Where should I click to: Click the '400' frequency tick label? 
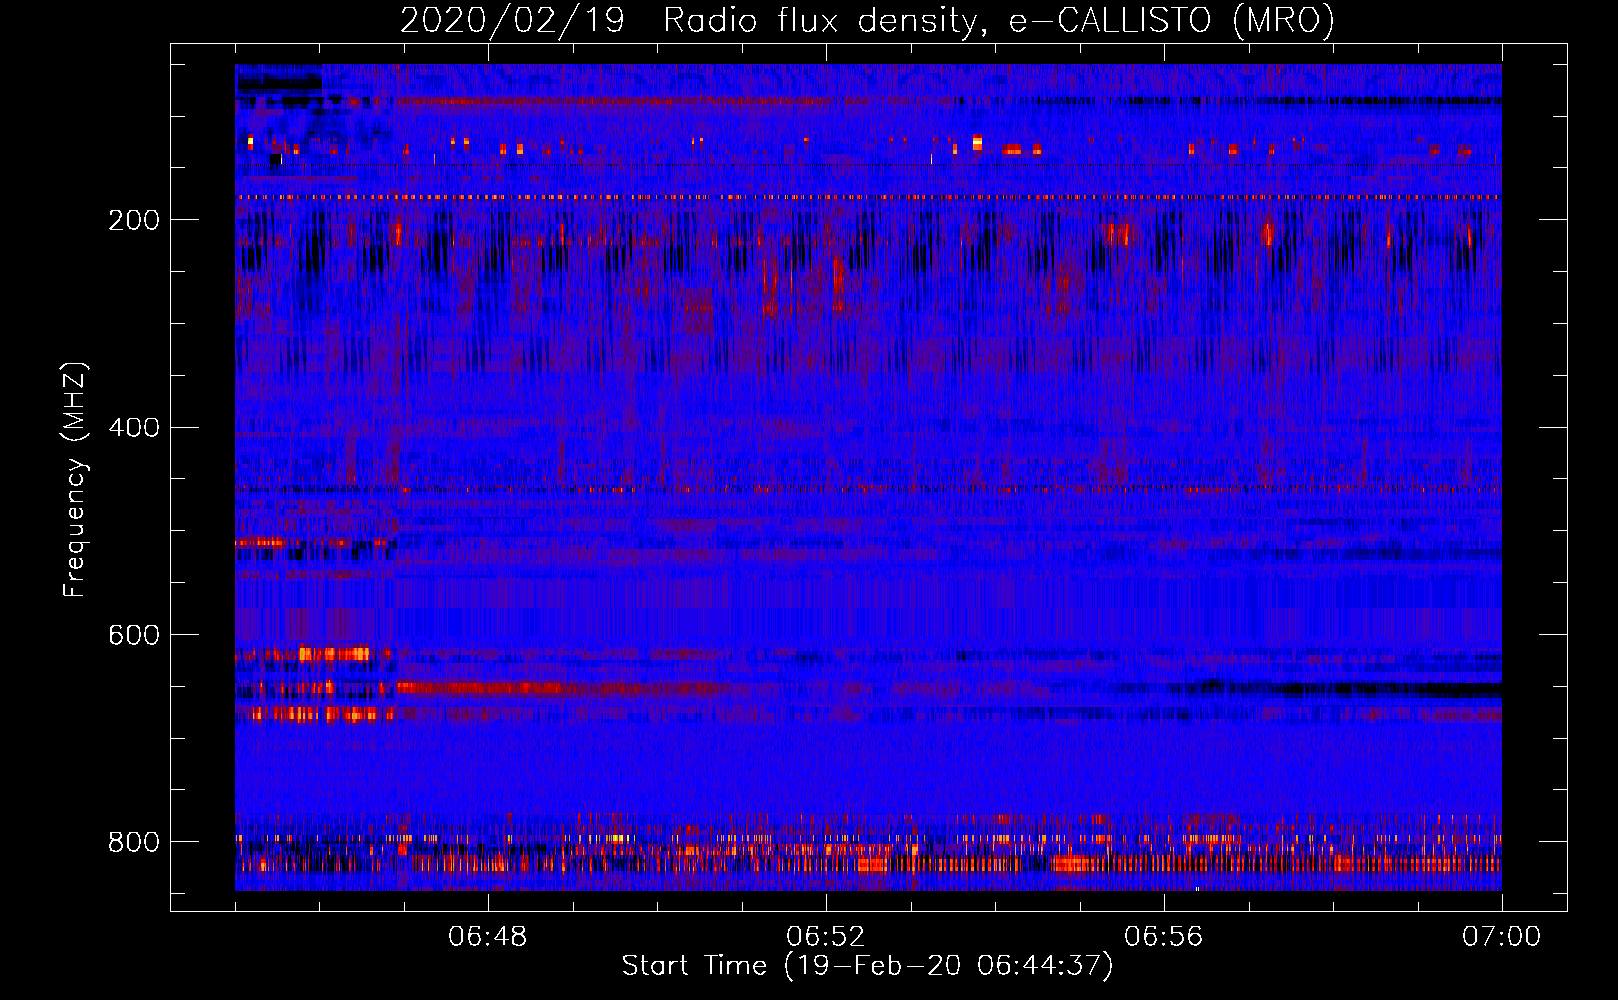(134, 428)
